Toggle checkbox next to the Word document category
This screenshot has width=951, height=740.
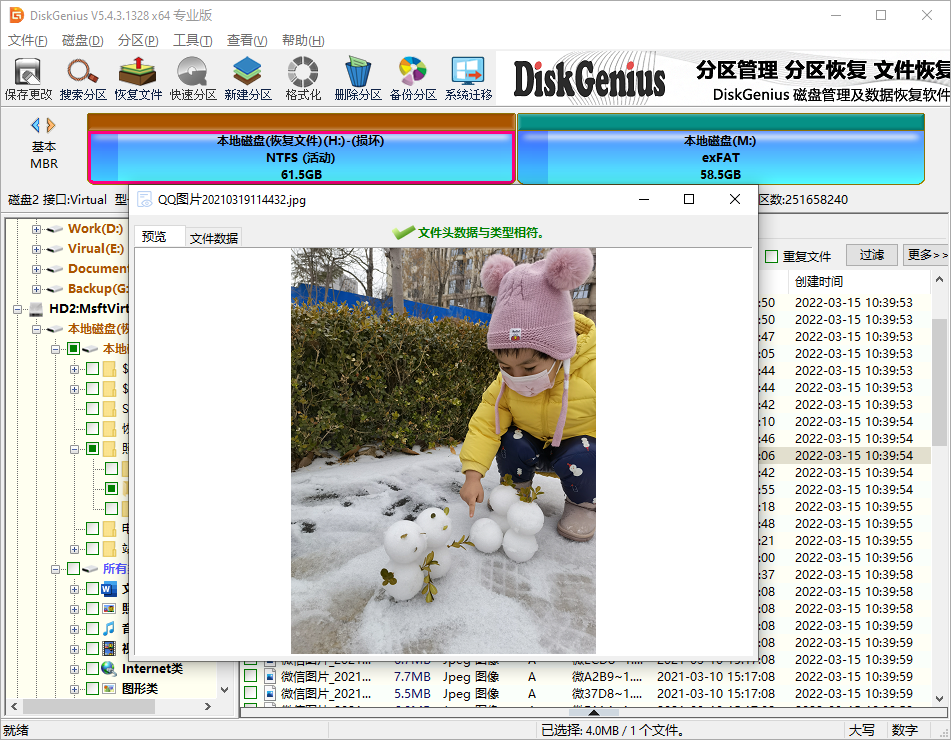(x=92, y=588)
